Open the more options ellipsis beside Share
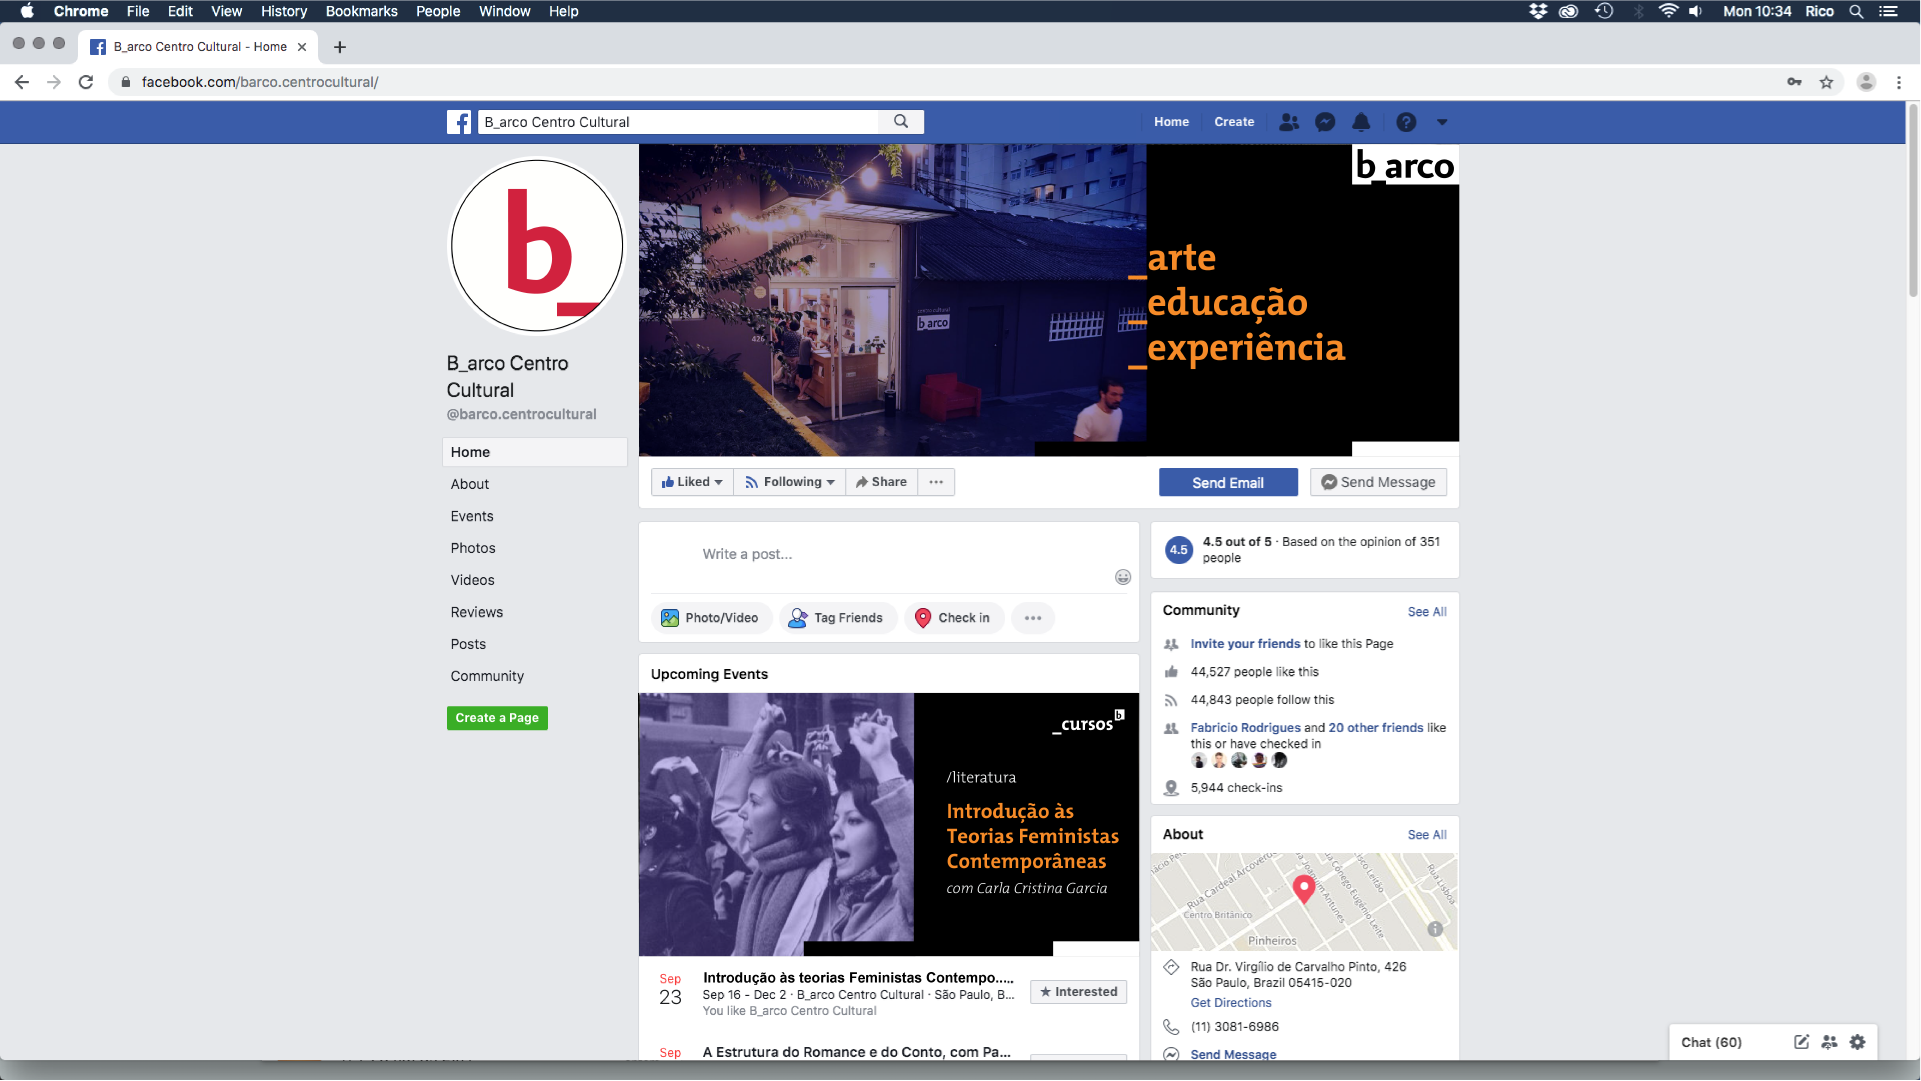 [936, 482]
